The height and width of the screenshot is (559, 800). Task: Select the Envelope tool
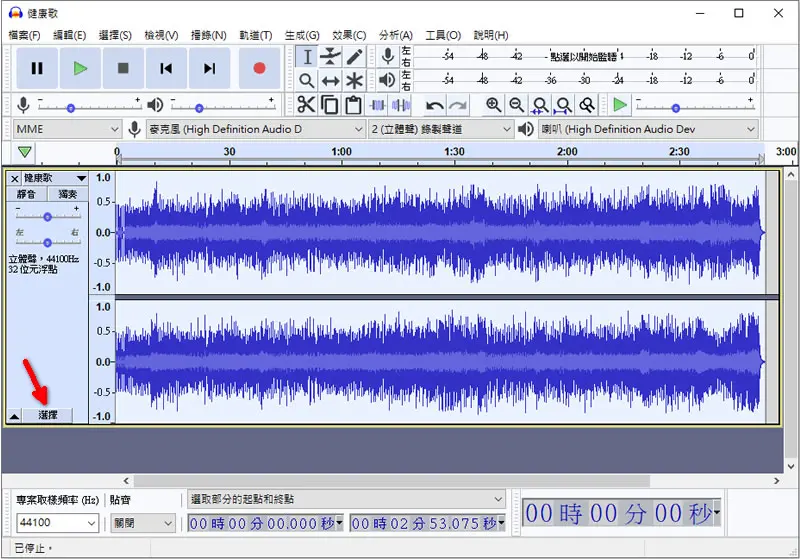pyautogui.click(x=330, y=57)
